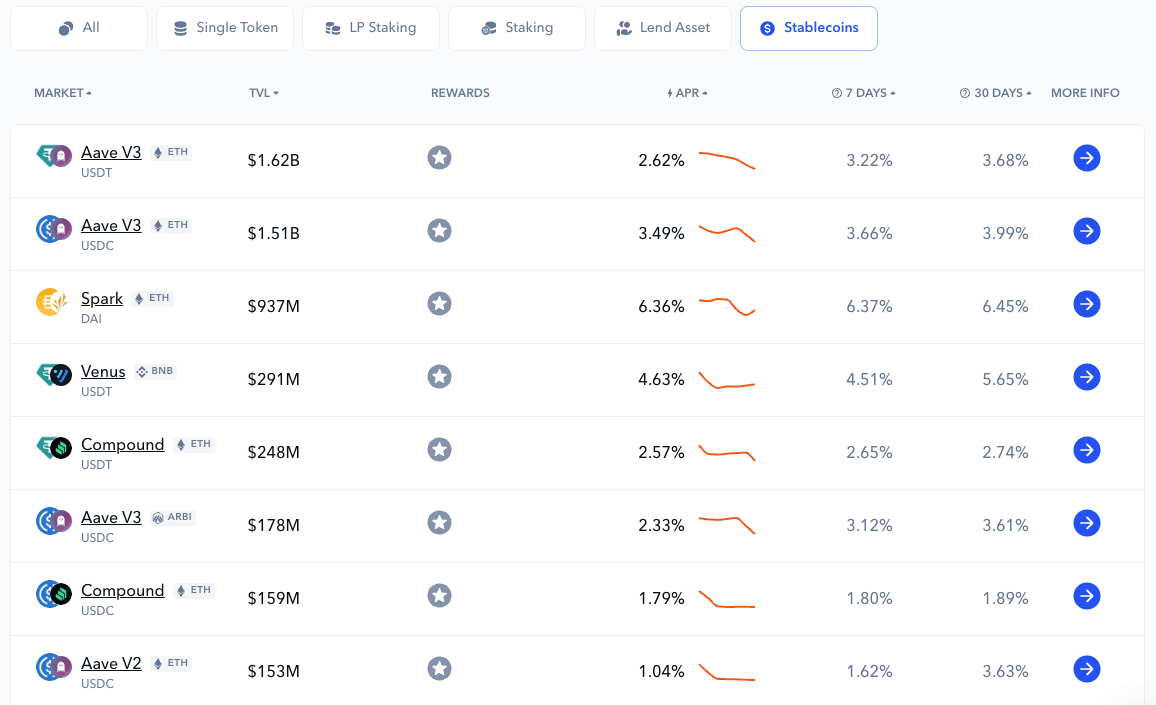Switch to the Single Token tab
This screenshot has height=705, width=1156.
tap(225, 28)
